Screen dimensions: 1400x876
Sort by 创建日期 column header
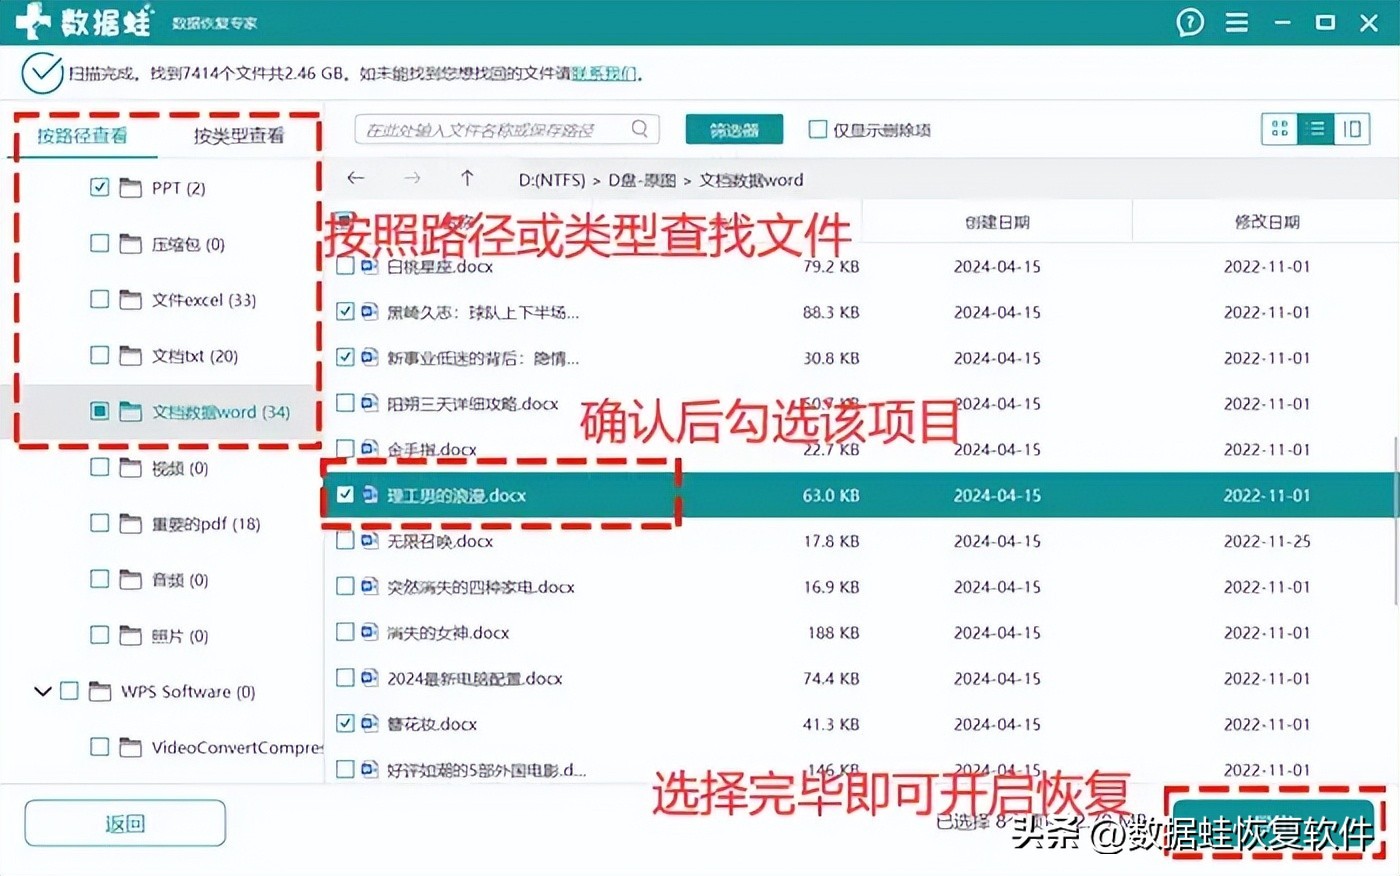[997, 222]
